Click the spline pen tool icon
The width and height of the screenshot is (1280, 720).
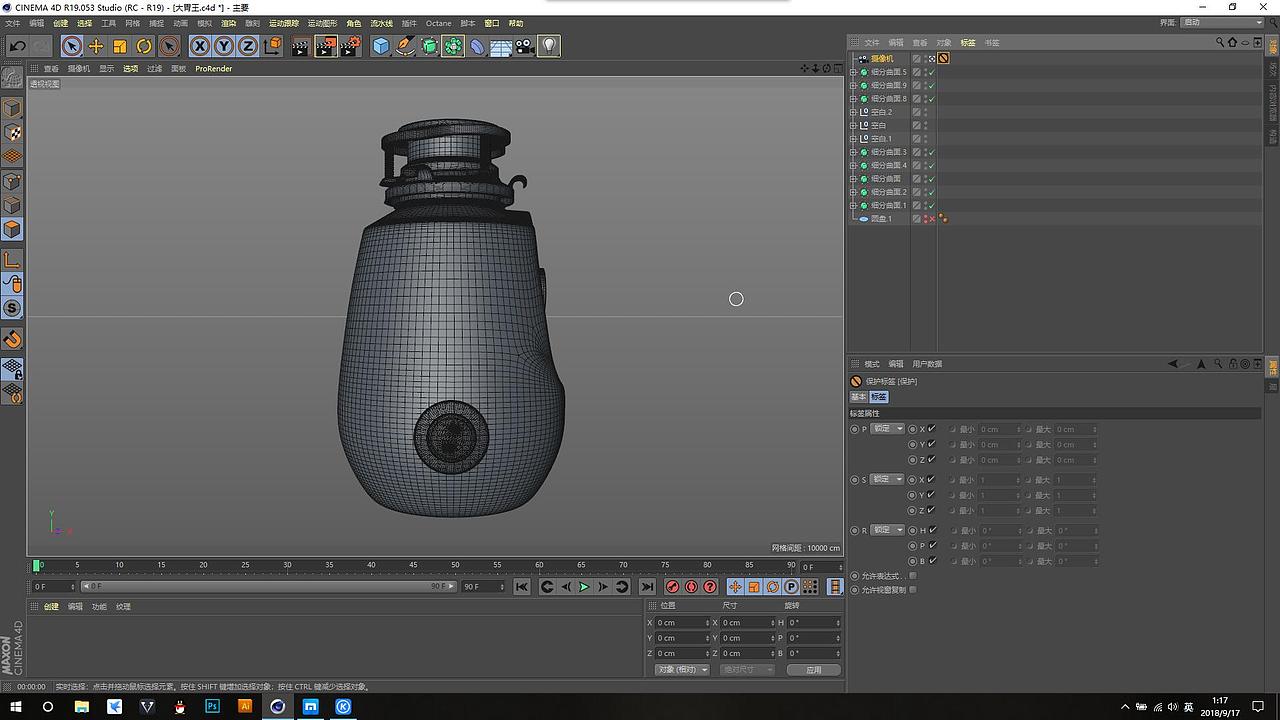tap(405, 46)
